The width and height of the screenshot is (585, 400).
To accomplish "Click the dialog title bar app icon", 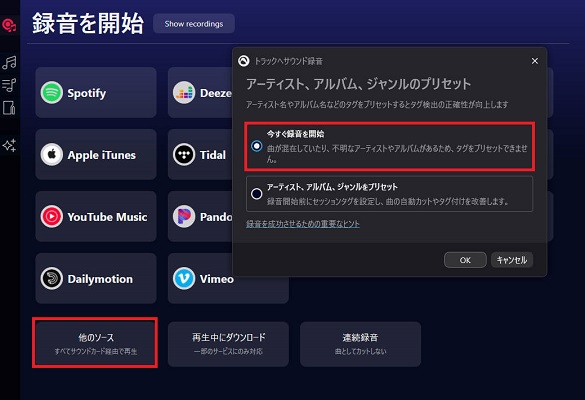I will coord(244,61).
